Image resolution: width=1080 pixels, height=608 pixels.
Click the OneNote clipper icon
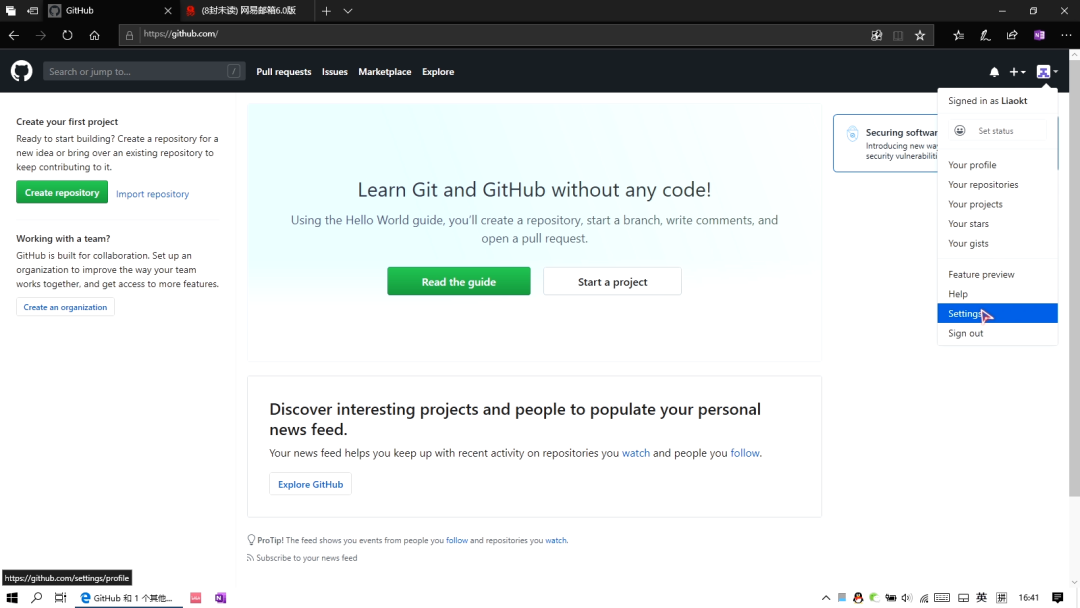[1039, 35]
